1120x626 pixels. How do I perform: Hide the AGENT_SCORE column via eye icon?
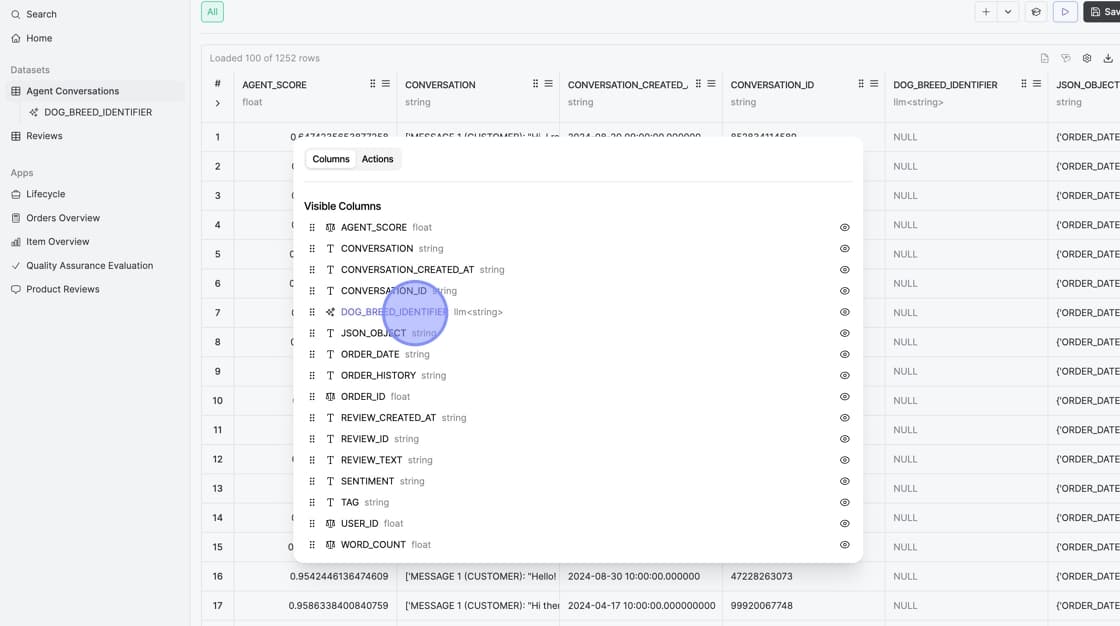coord(844,228)
